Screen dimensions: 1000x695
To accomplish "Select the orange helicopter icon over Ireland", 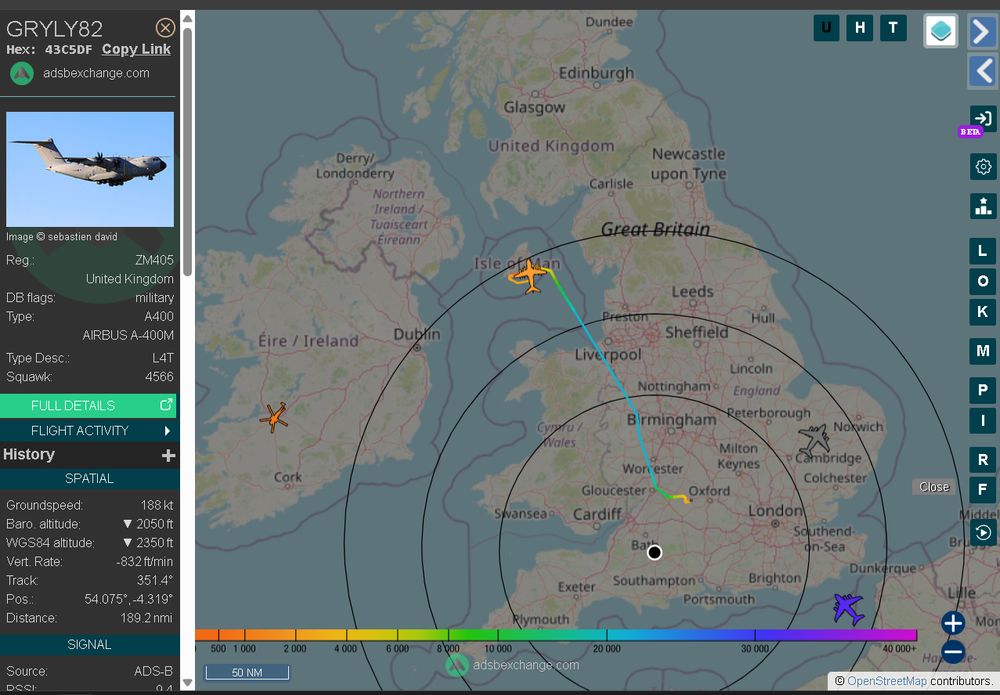I will [x=274, y=418].
